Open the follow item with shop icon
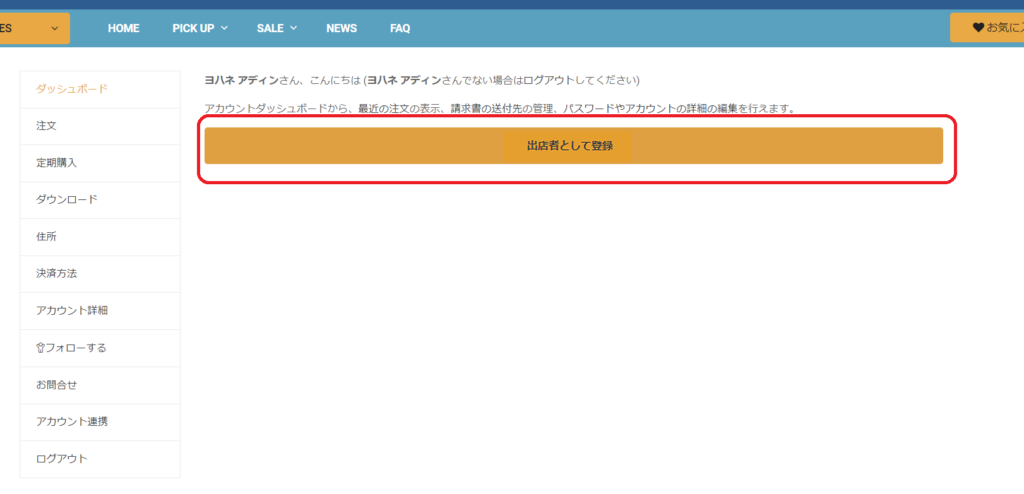Screen dimensions: 1024x494 71,348
